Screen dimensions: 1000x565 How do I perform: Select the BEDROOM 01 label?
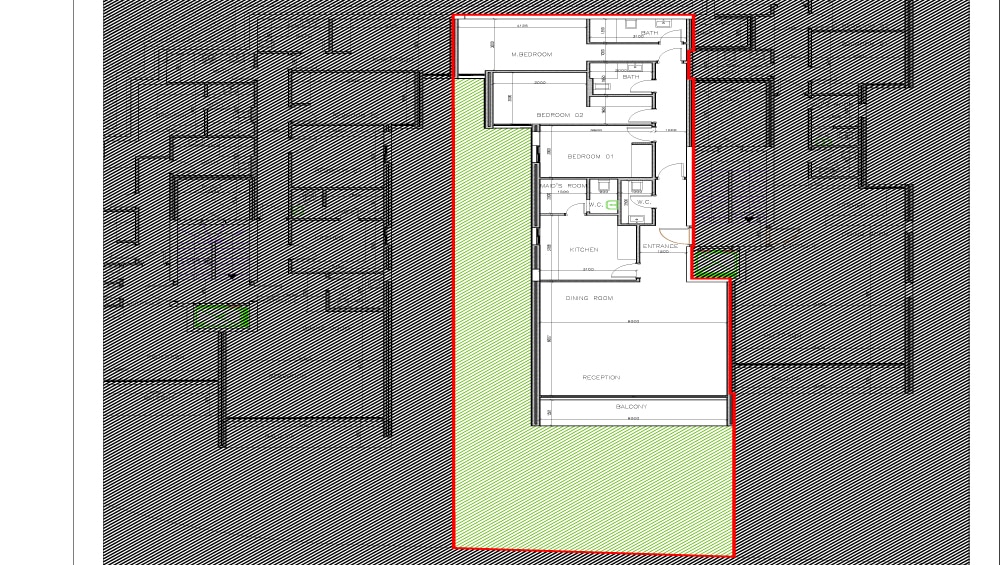590,157
